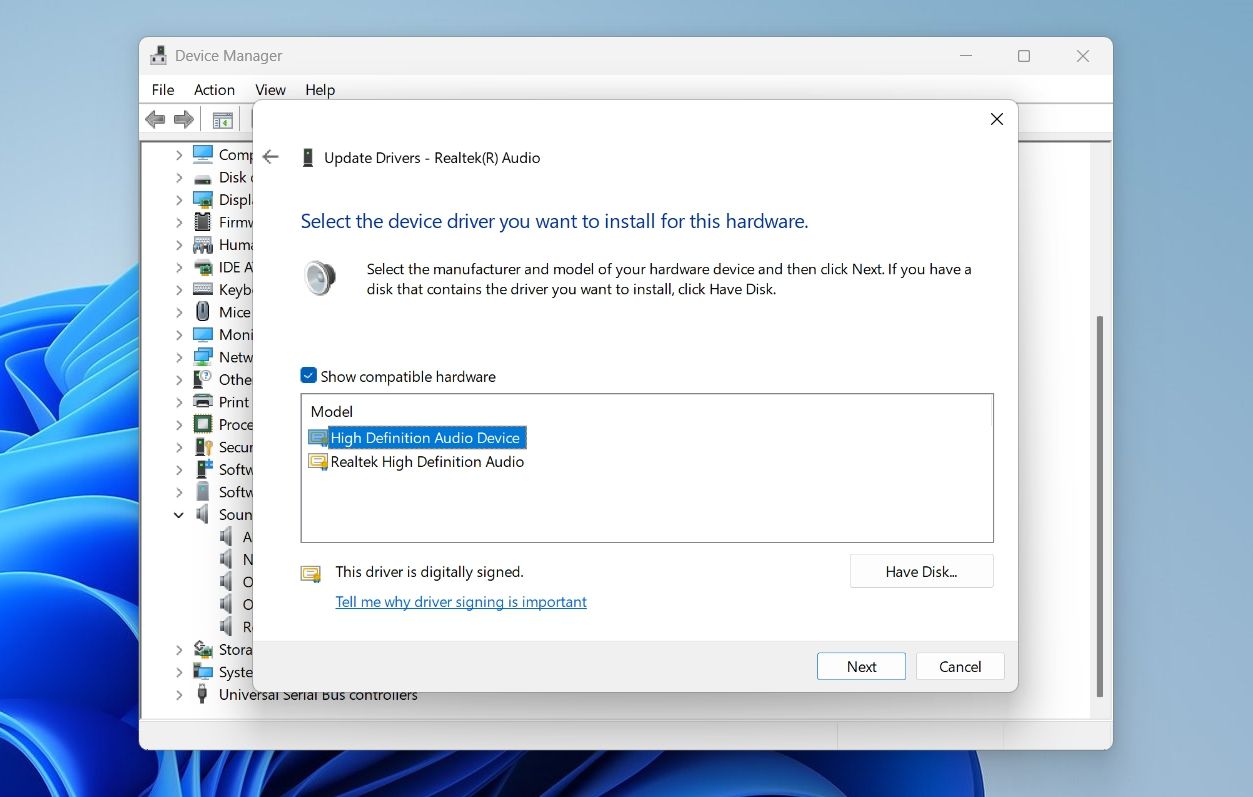Select the Human Interface Devices icon

coord(203,244)
